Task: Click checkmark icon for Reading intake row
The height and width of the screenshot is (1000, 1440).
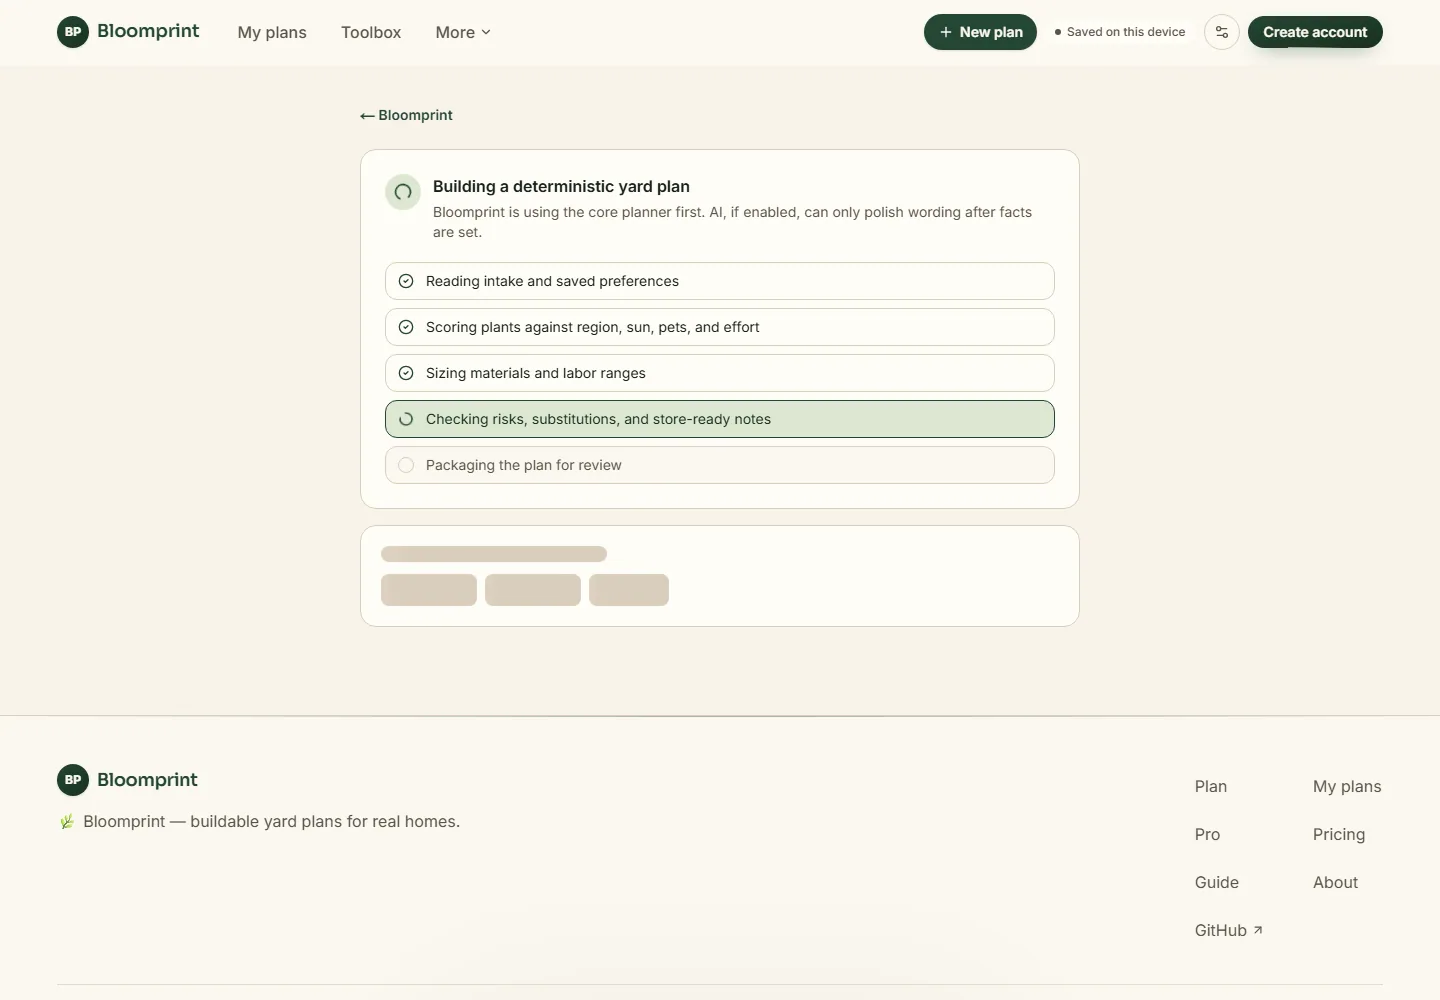Action: [x=406, y=281]
